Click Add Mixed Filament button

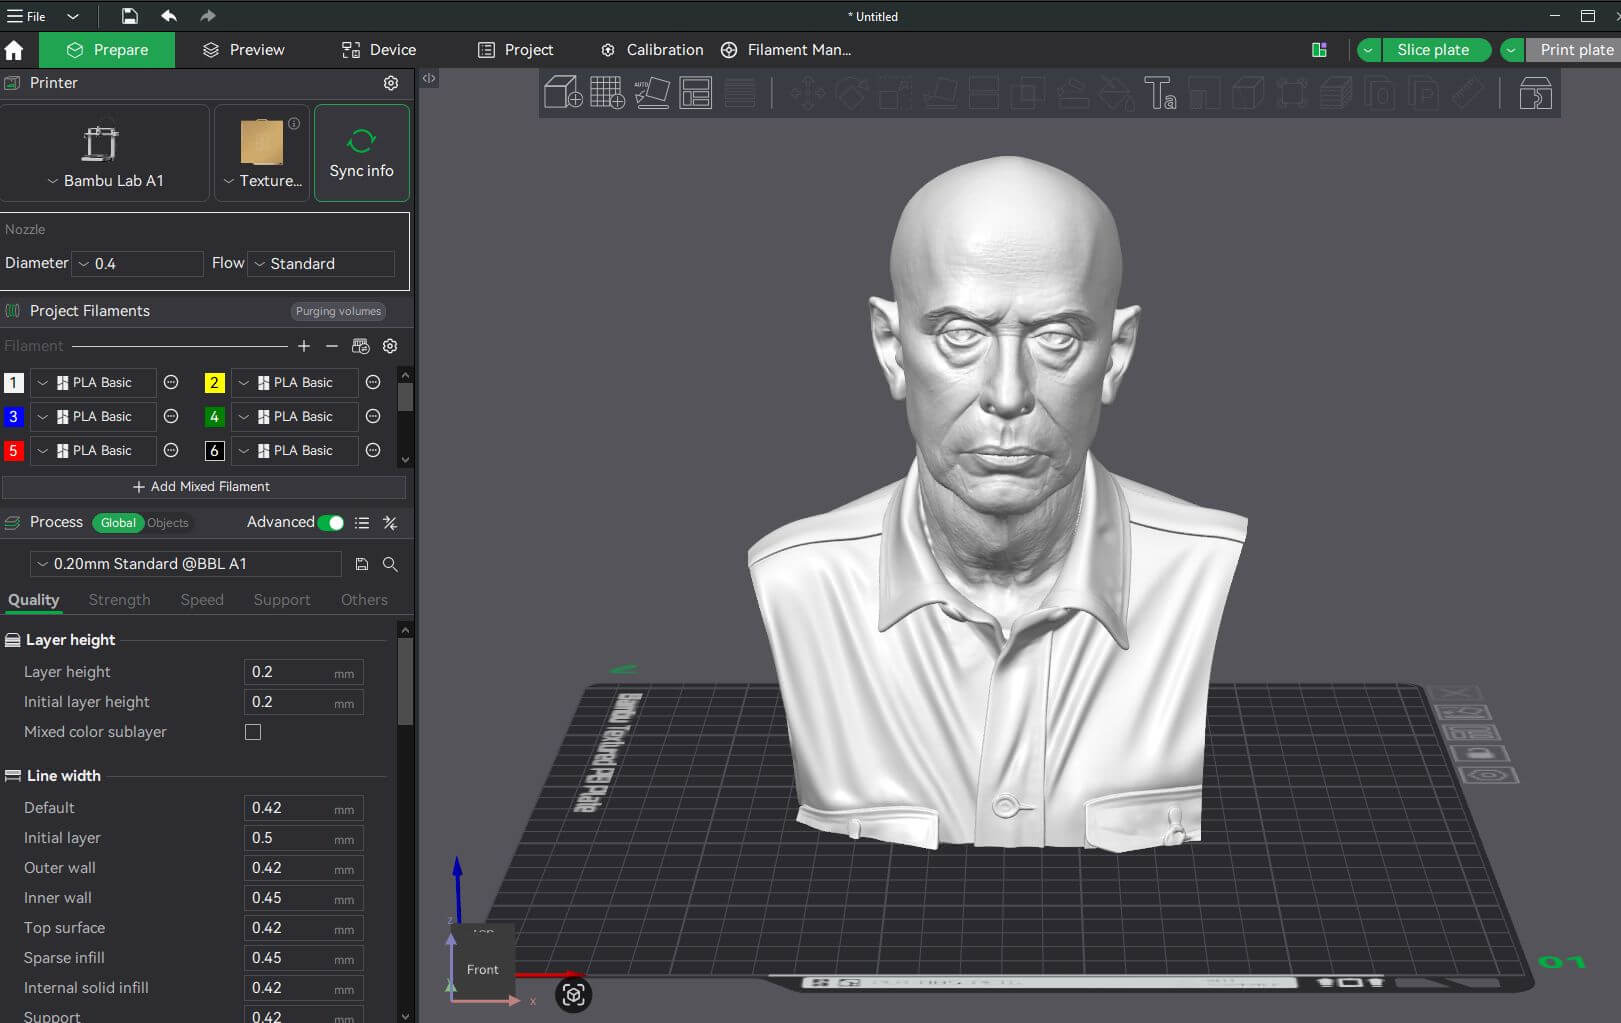point(203,487)
